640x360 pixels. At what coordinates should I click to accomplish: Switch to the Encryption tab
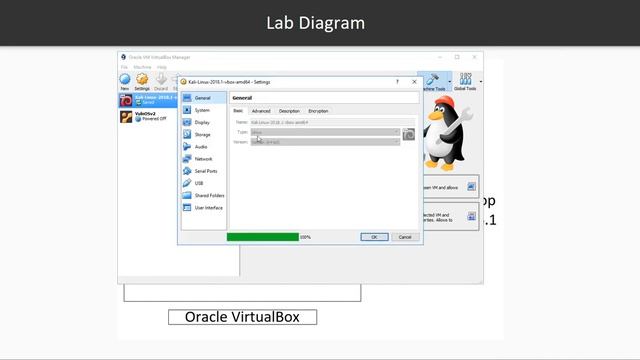tap(318, 111)
